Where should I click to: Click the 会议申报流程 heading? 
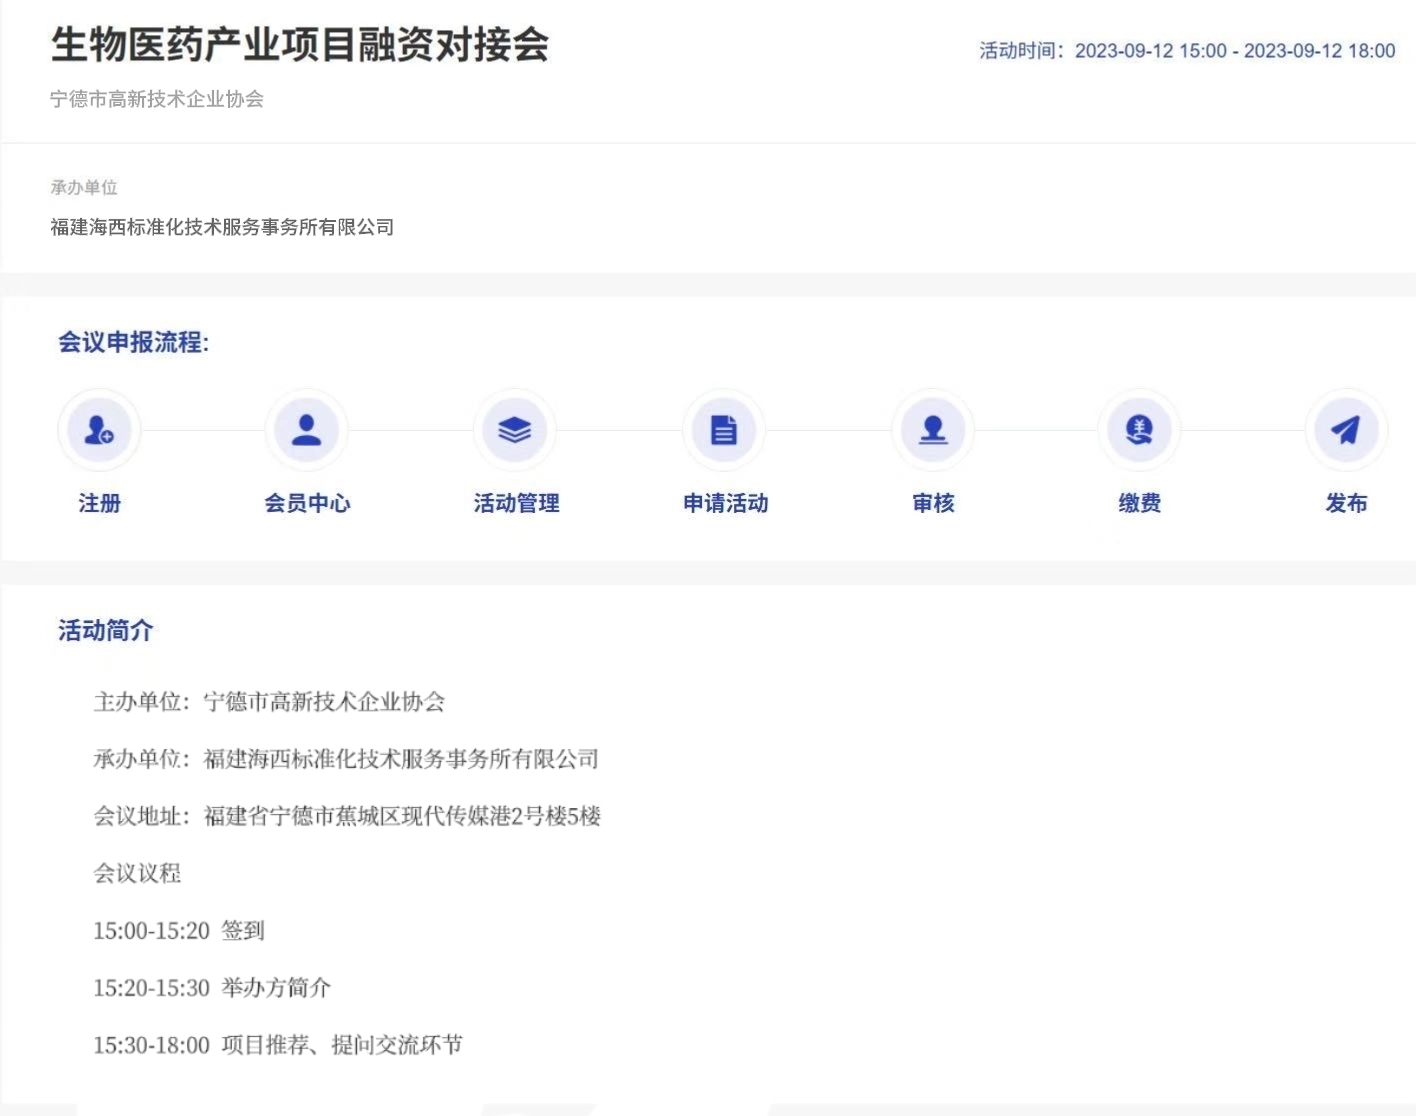pos(134,342)
